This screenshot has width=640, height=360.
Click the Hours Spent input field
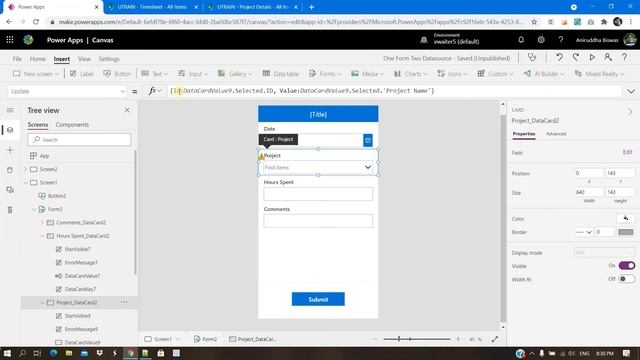[318, 194]
